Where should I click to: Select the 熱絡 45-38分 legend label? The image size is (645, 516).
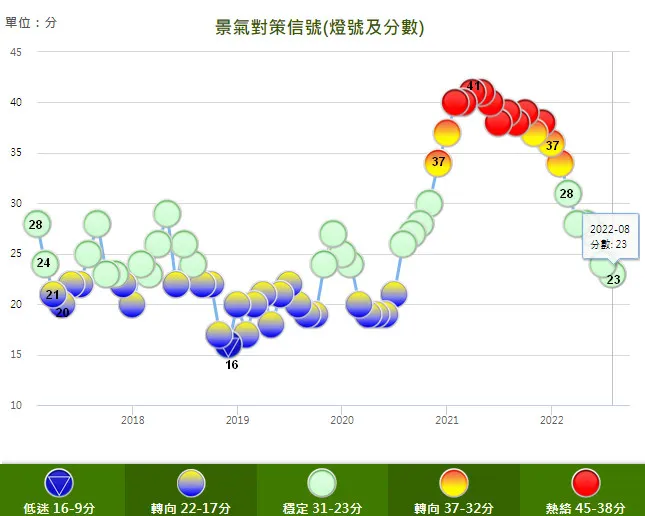coord(585,508)
